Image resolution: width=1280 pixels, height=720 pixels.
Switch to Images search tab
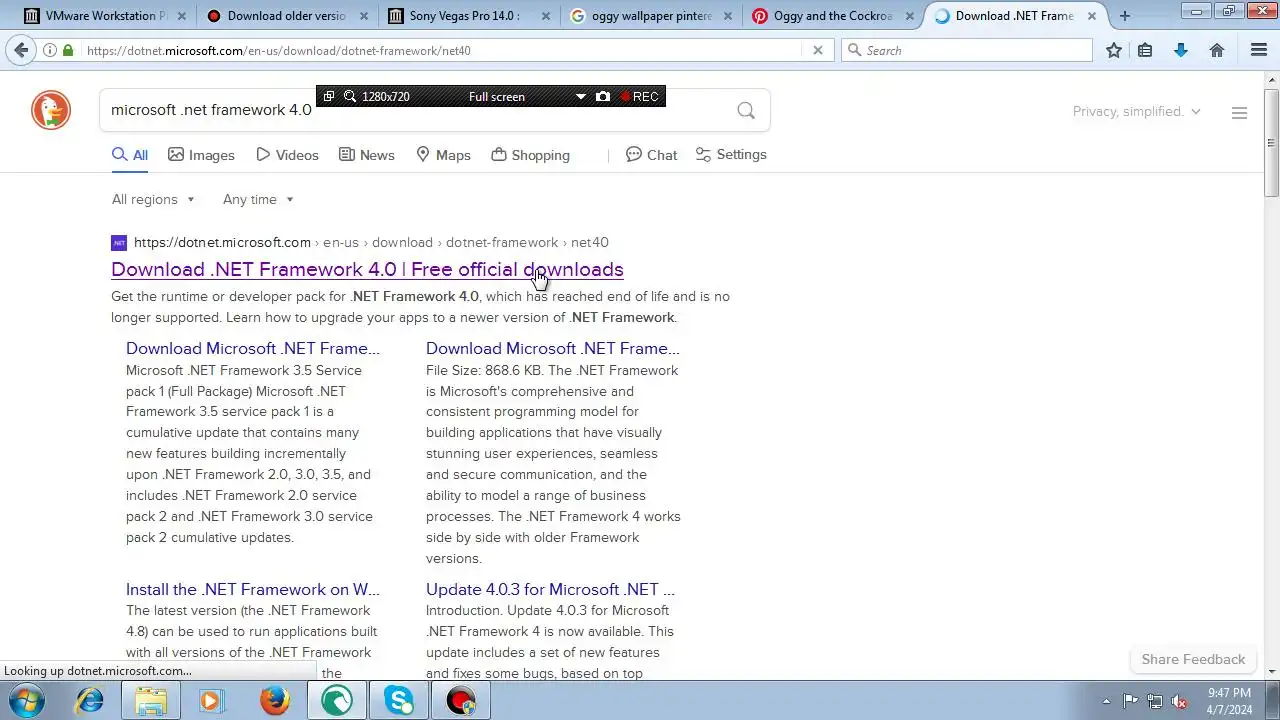click(201, 155)
